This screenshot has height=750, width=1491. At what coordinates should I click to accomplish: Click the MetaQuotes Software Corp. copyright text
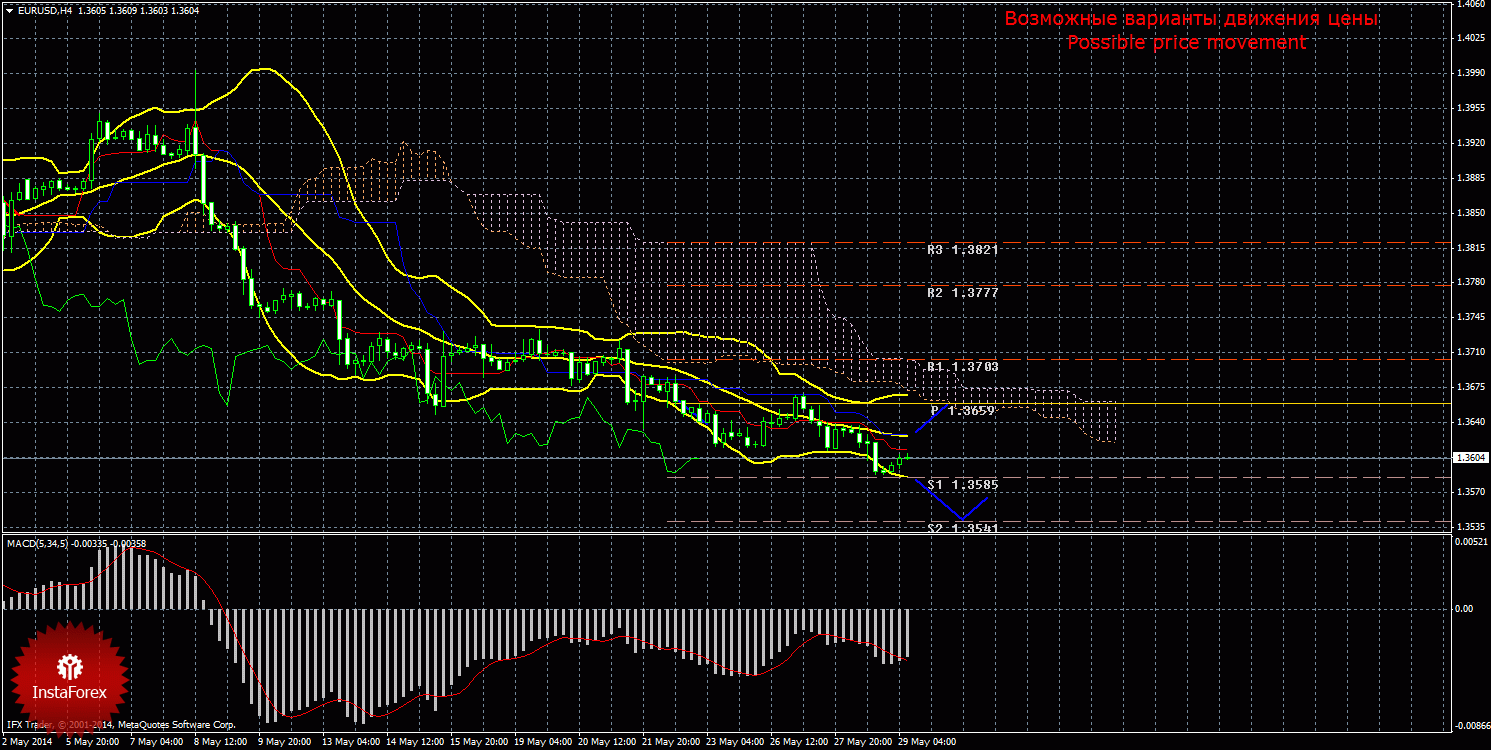(x=176, y=724)
